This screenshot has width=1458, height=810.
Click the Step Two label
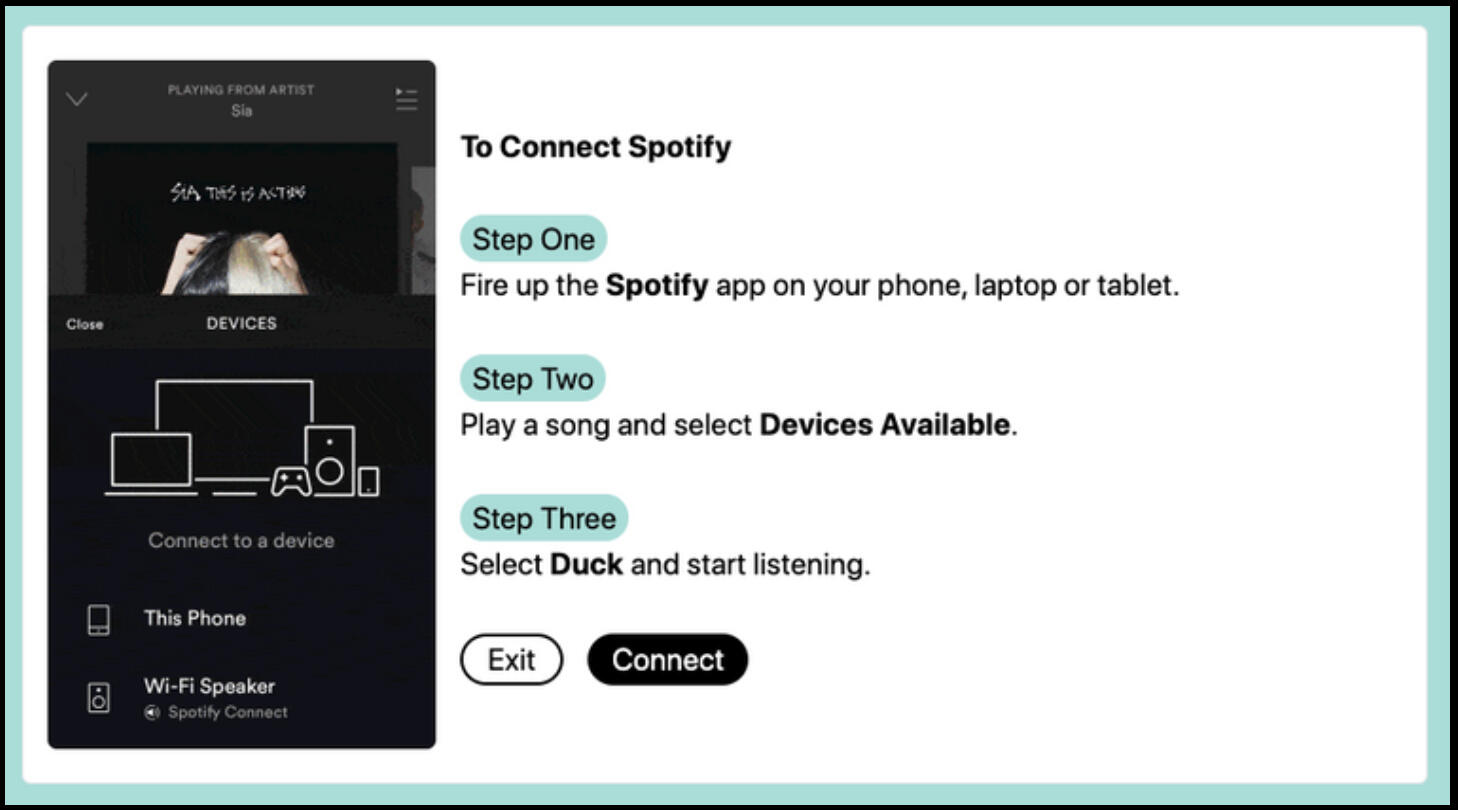click(x=533, y=379)
